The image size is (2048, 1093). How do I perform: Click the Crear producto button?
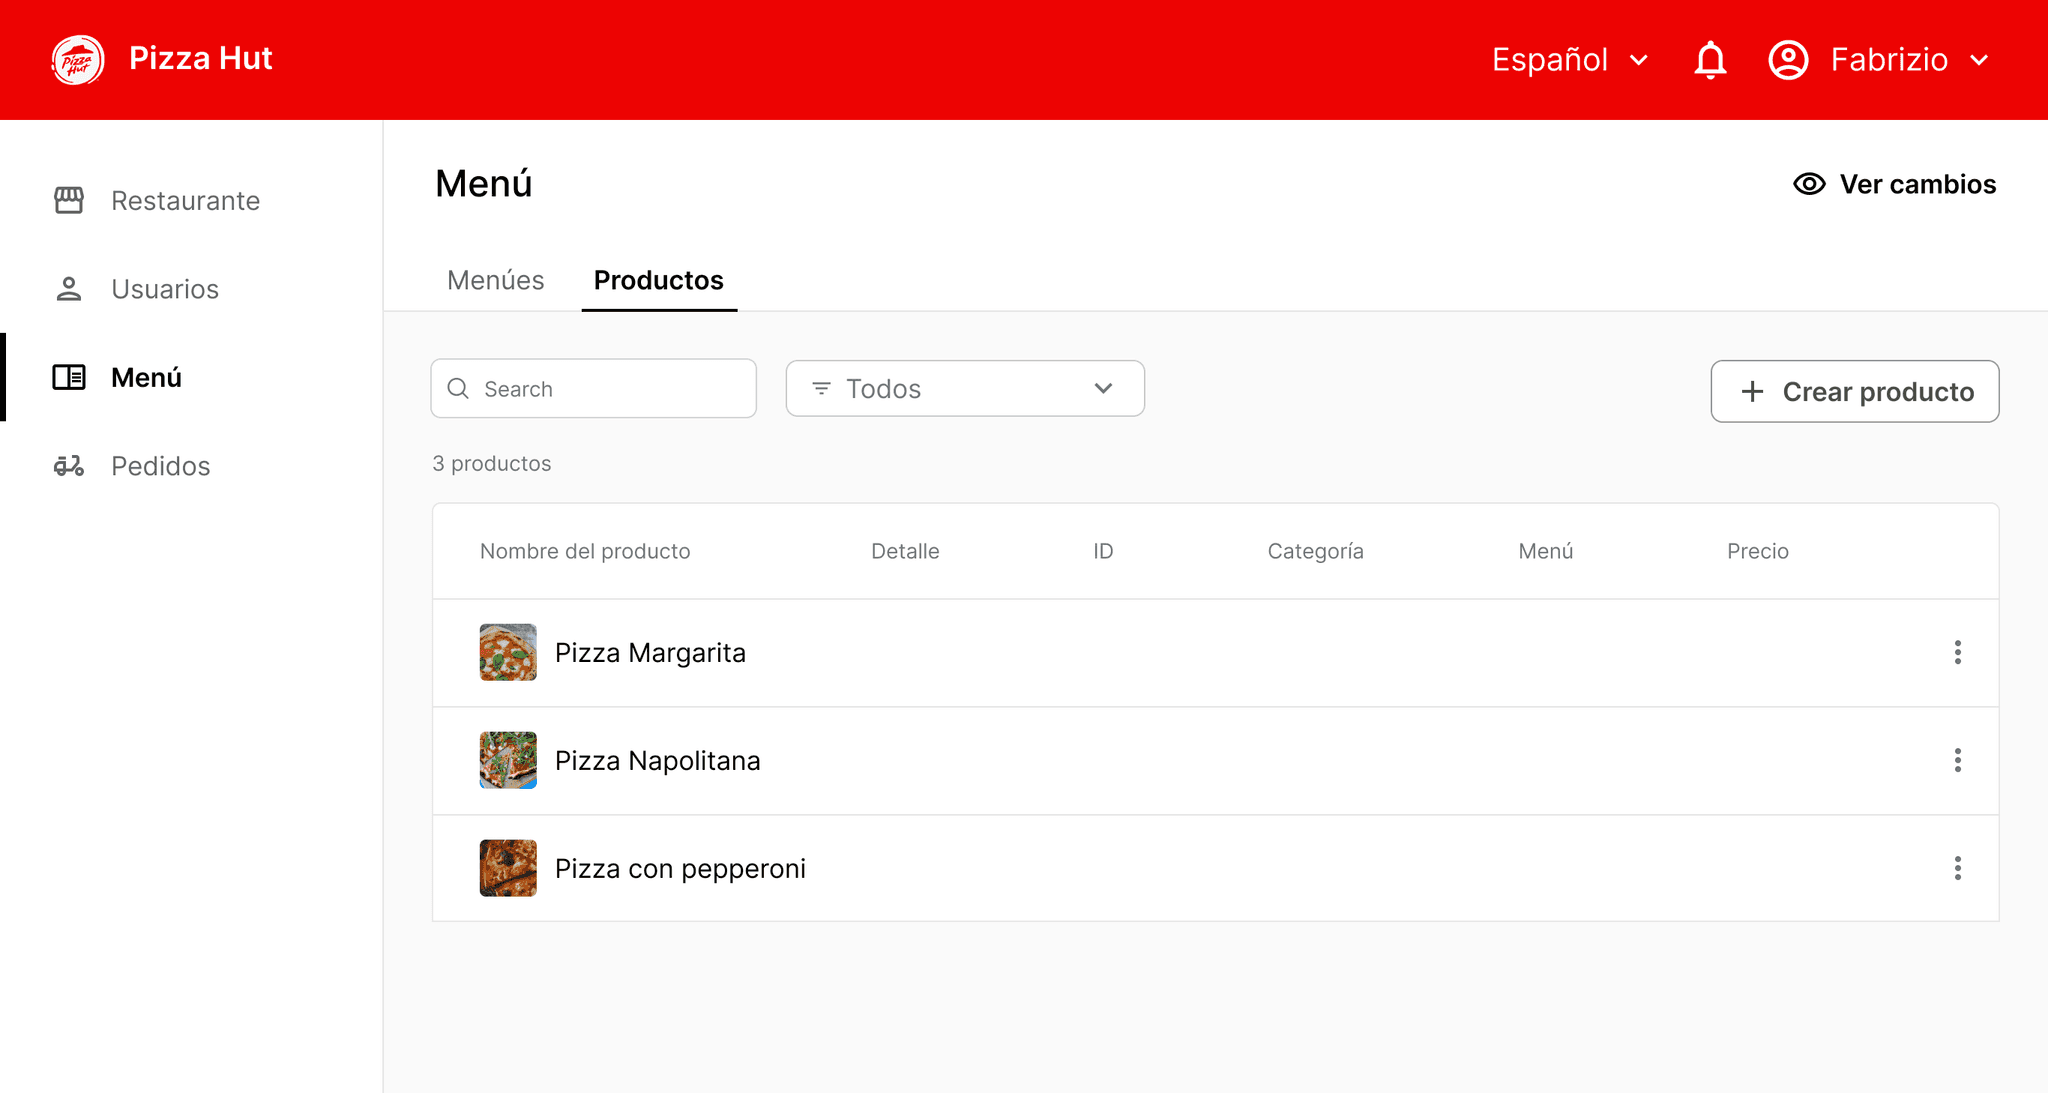1855,391
